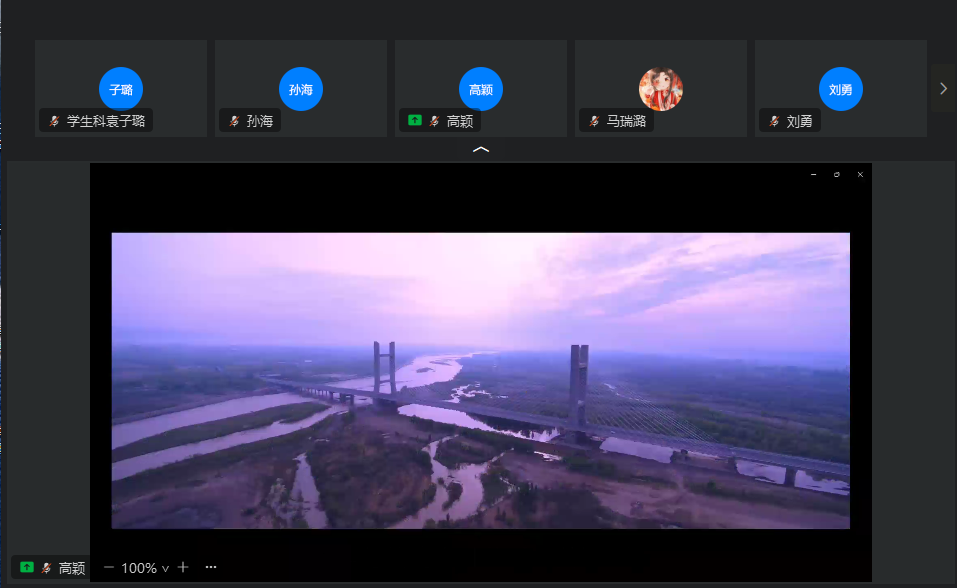
Task: Click muted mic icon beside 学生科袁子璐
Action: [x=54, y=121]
